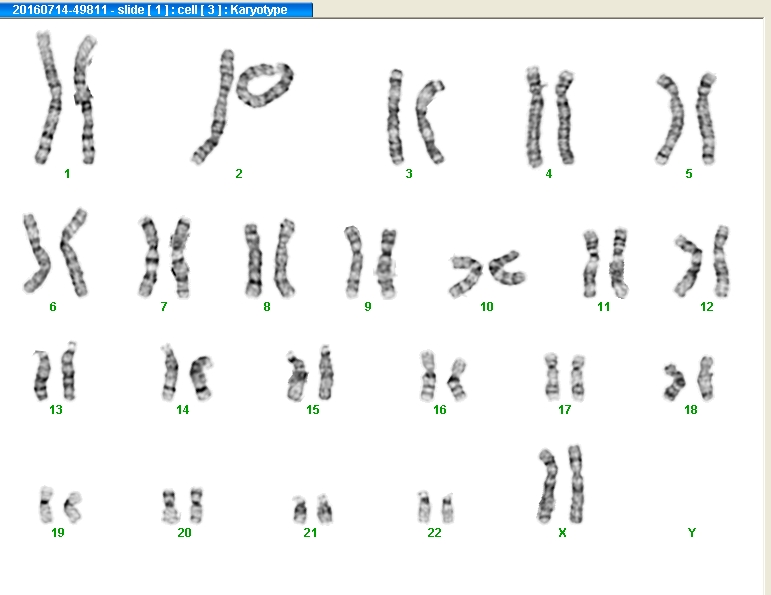The image size is (771, 595).
Task: Select the chromosome pair labeled 8
Action: click(x=269, y=258)
